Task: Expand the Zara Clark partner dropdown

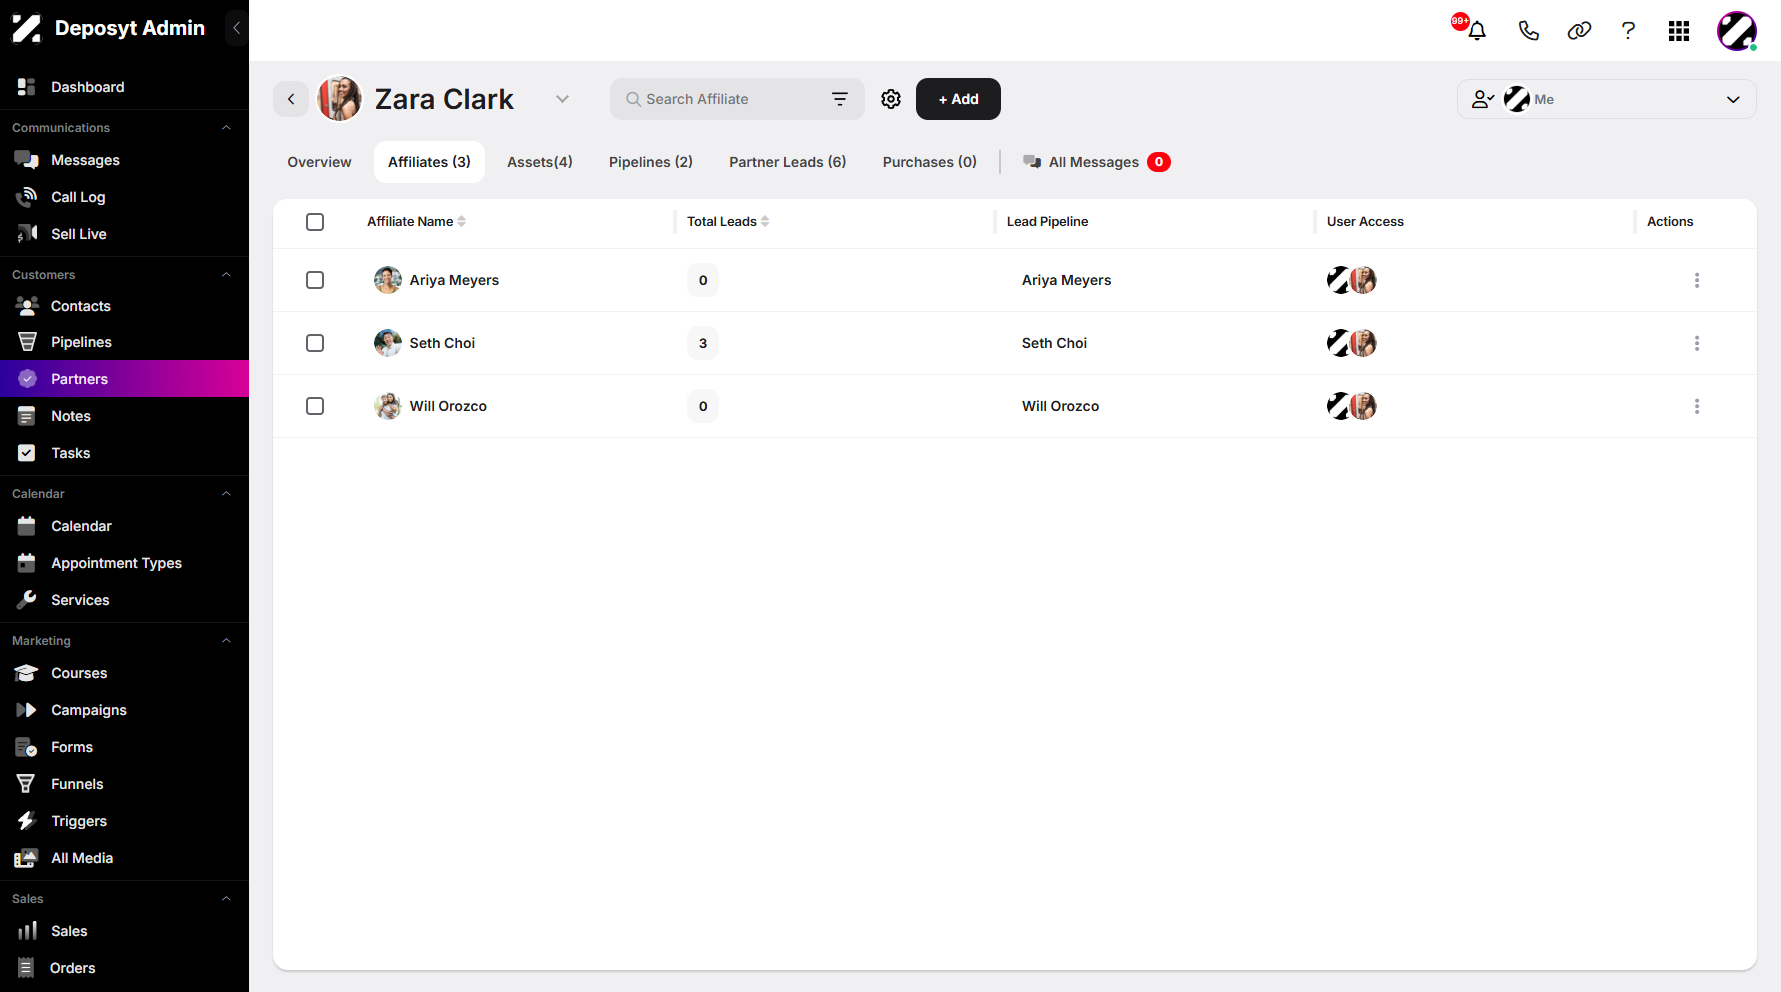Action: pos(562,99)
